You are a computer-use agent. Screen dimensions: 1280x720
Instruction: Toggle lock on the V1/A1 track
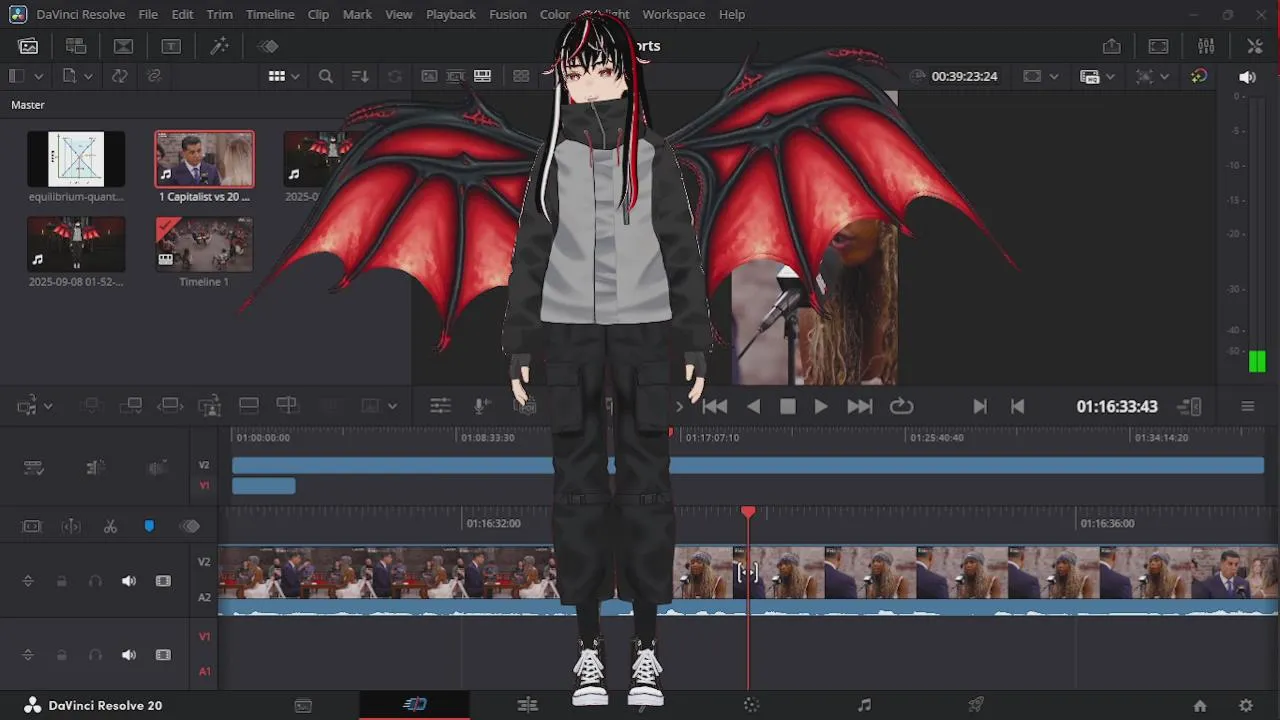62,655
